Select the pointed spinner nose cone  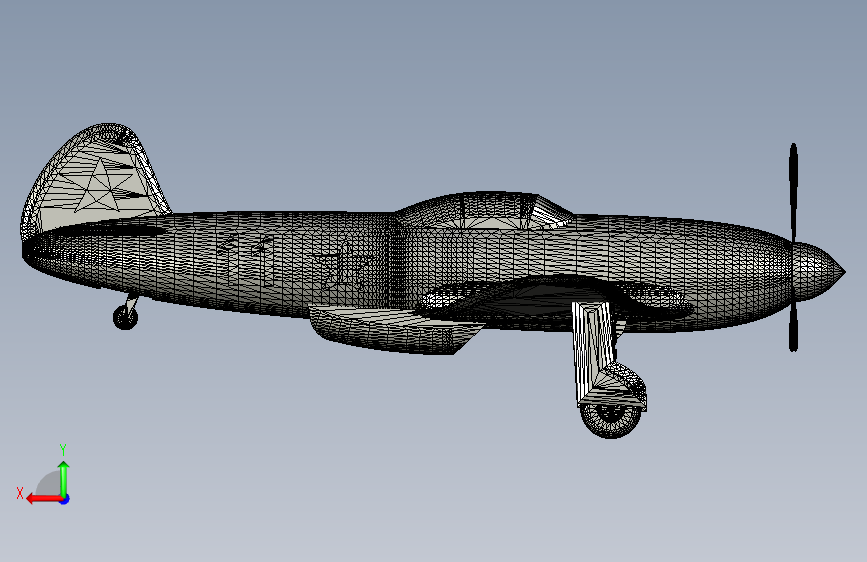(819, 272)
